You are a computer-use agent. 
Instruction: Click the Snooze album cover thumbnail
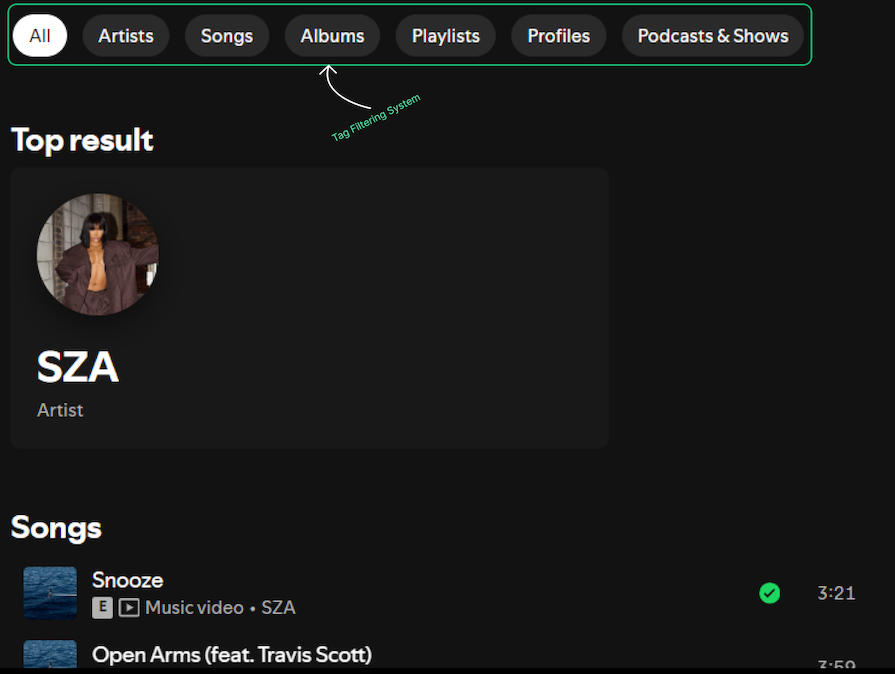click(x=50, y=593)
